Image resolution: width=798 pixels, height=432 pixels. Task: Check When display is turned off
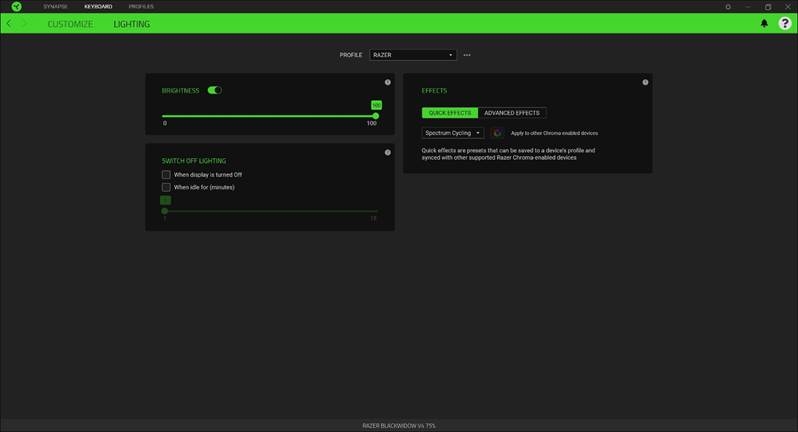click(166, 175)
